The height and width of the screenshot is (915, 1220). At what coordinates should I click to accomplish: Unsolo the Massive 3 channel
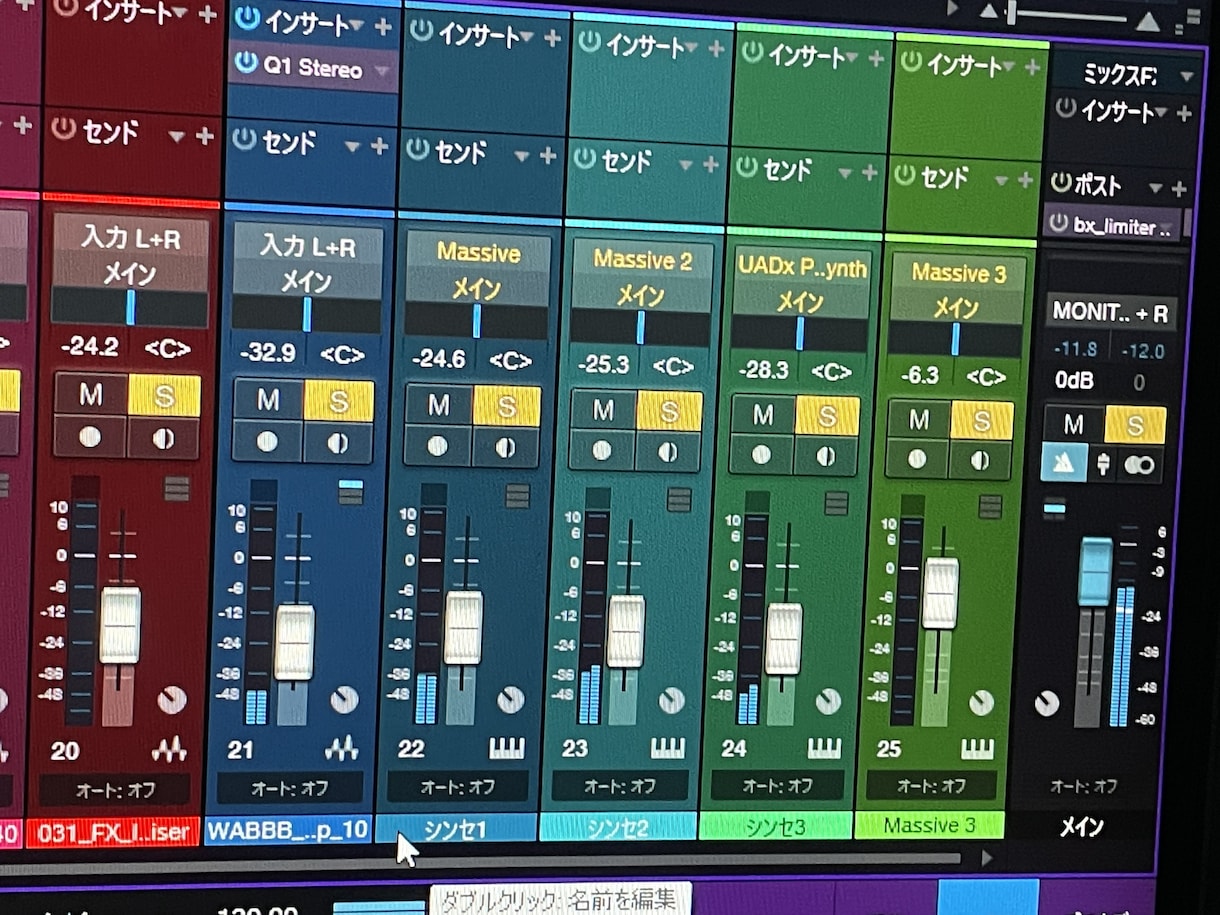coord(981,420)
